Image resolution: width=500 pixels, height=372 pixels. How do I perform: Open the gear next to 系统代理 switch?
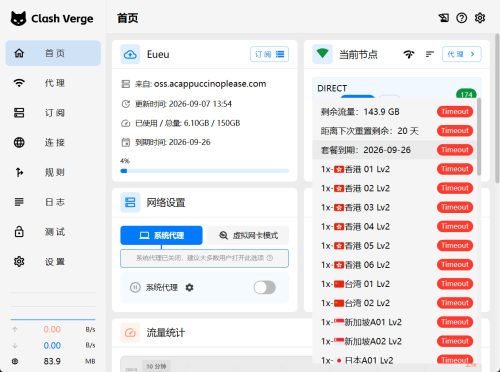click(189, 287)
